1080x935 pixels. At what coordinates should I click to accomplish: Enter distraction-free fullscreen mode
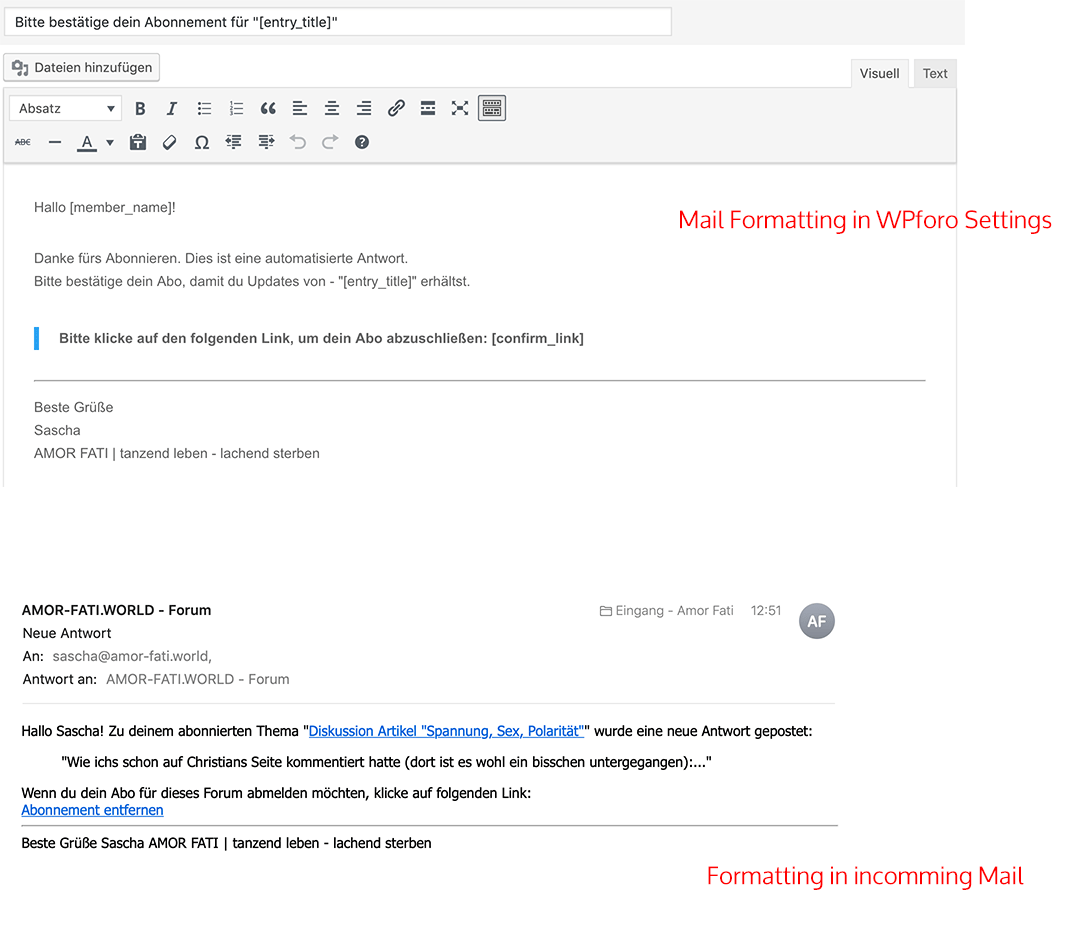(x=459, y=108)
